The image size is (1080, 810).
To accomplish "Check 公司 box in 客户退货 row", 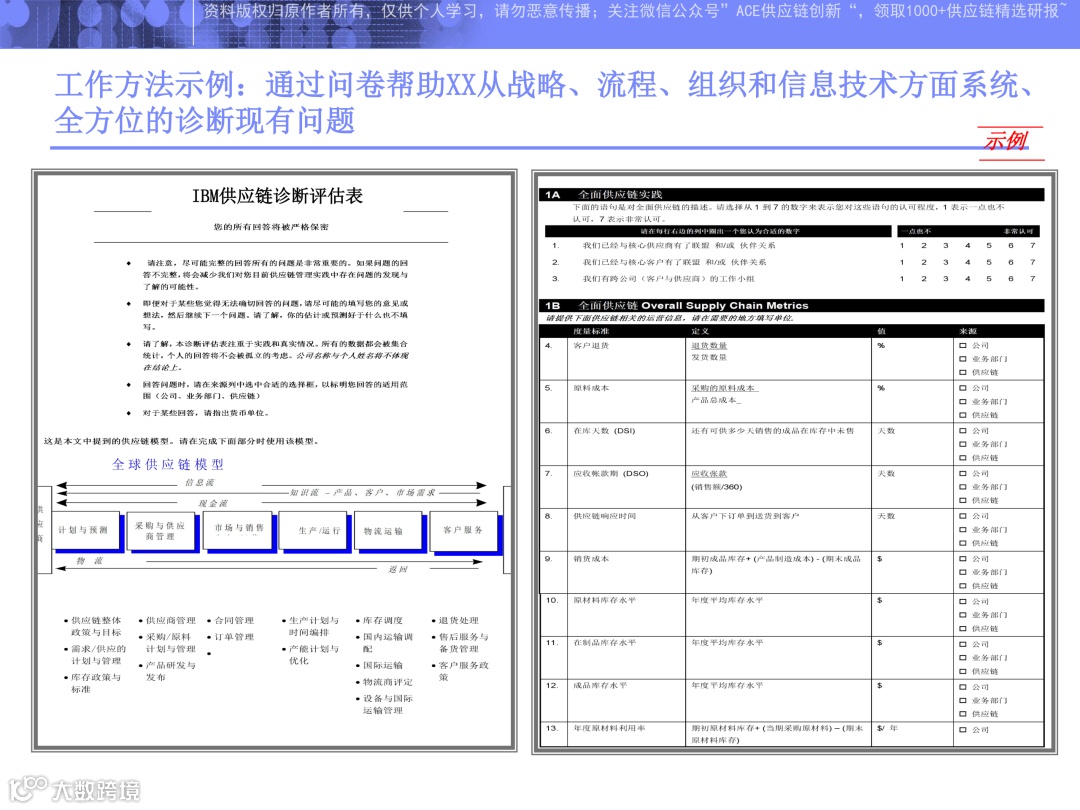I will (963, 346).
